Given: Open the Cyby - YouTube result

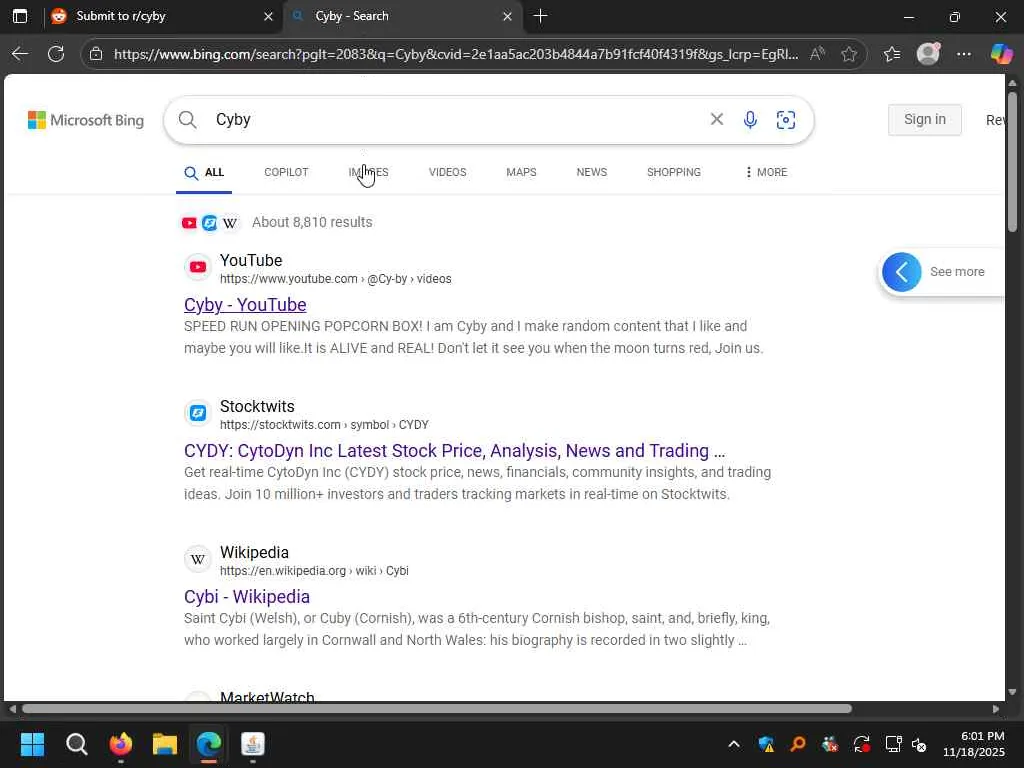Looking at the screenshot, I should click(x=245, y=305).
